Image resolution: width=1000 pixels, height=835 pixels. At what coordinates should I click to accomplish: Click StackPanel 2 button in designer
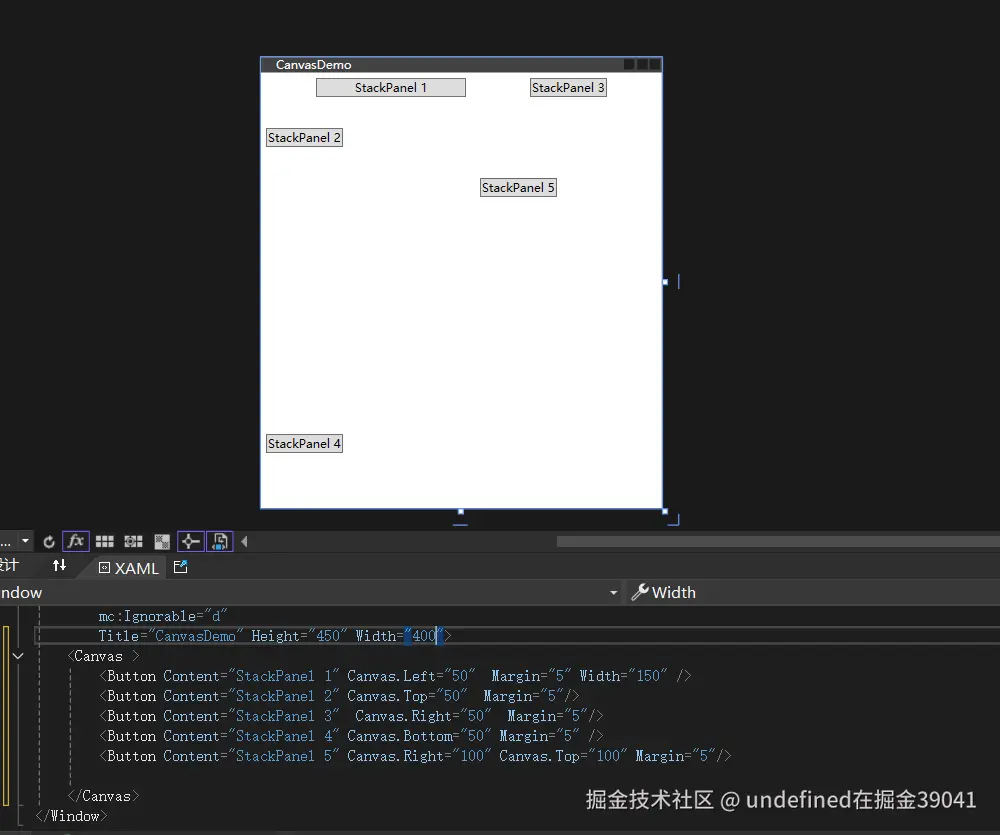point(304,138)
